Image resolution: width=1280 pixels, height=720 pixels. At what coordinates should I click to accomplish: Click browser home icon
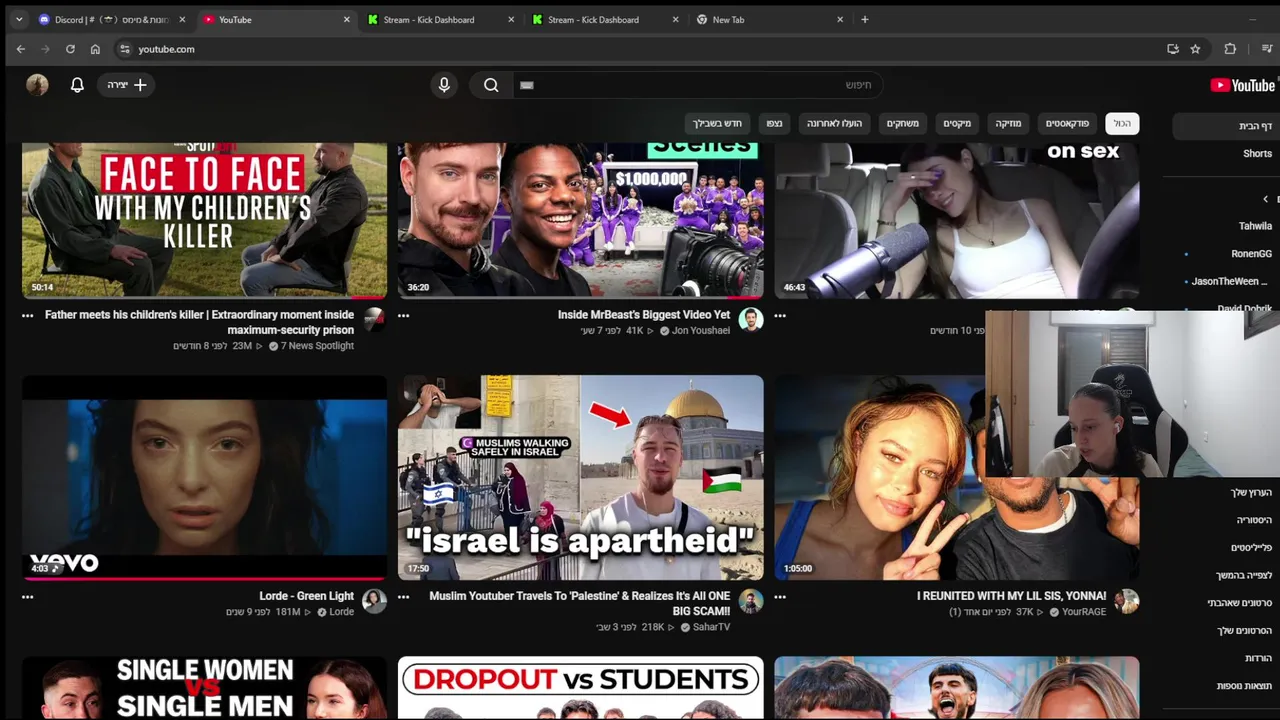(x=95, y=49)
